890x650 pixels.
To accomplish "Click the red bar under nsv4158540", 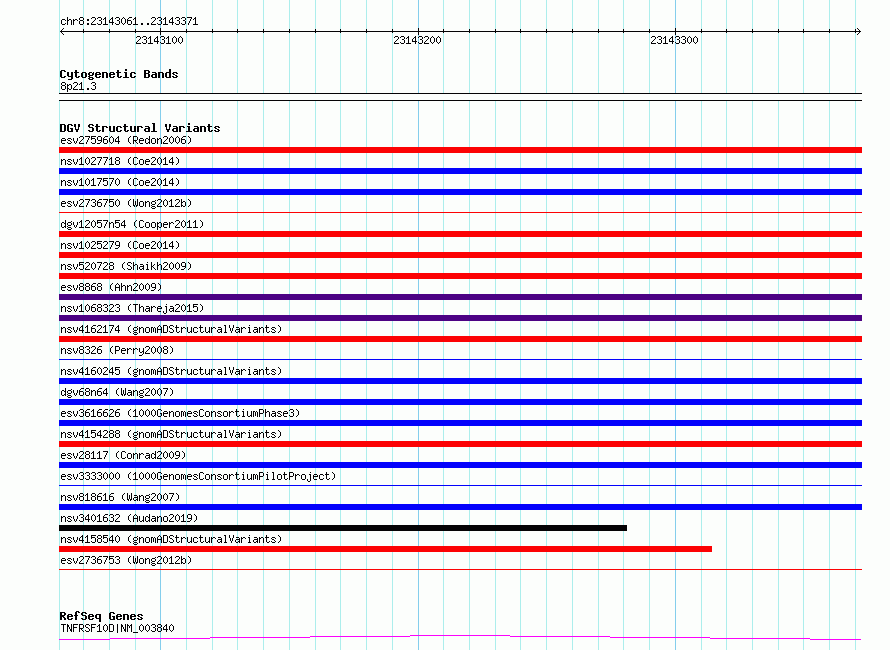I will [x=385, y=549].
